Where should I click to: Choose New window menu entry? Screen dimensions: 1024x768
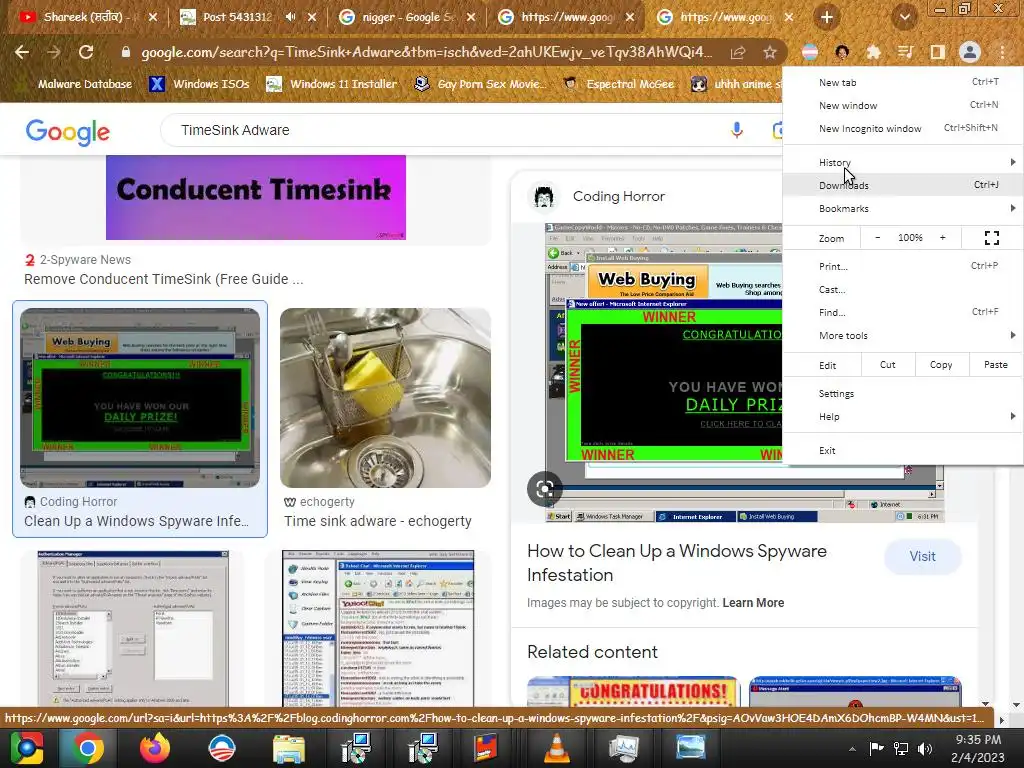tap(903, 104)
